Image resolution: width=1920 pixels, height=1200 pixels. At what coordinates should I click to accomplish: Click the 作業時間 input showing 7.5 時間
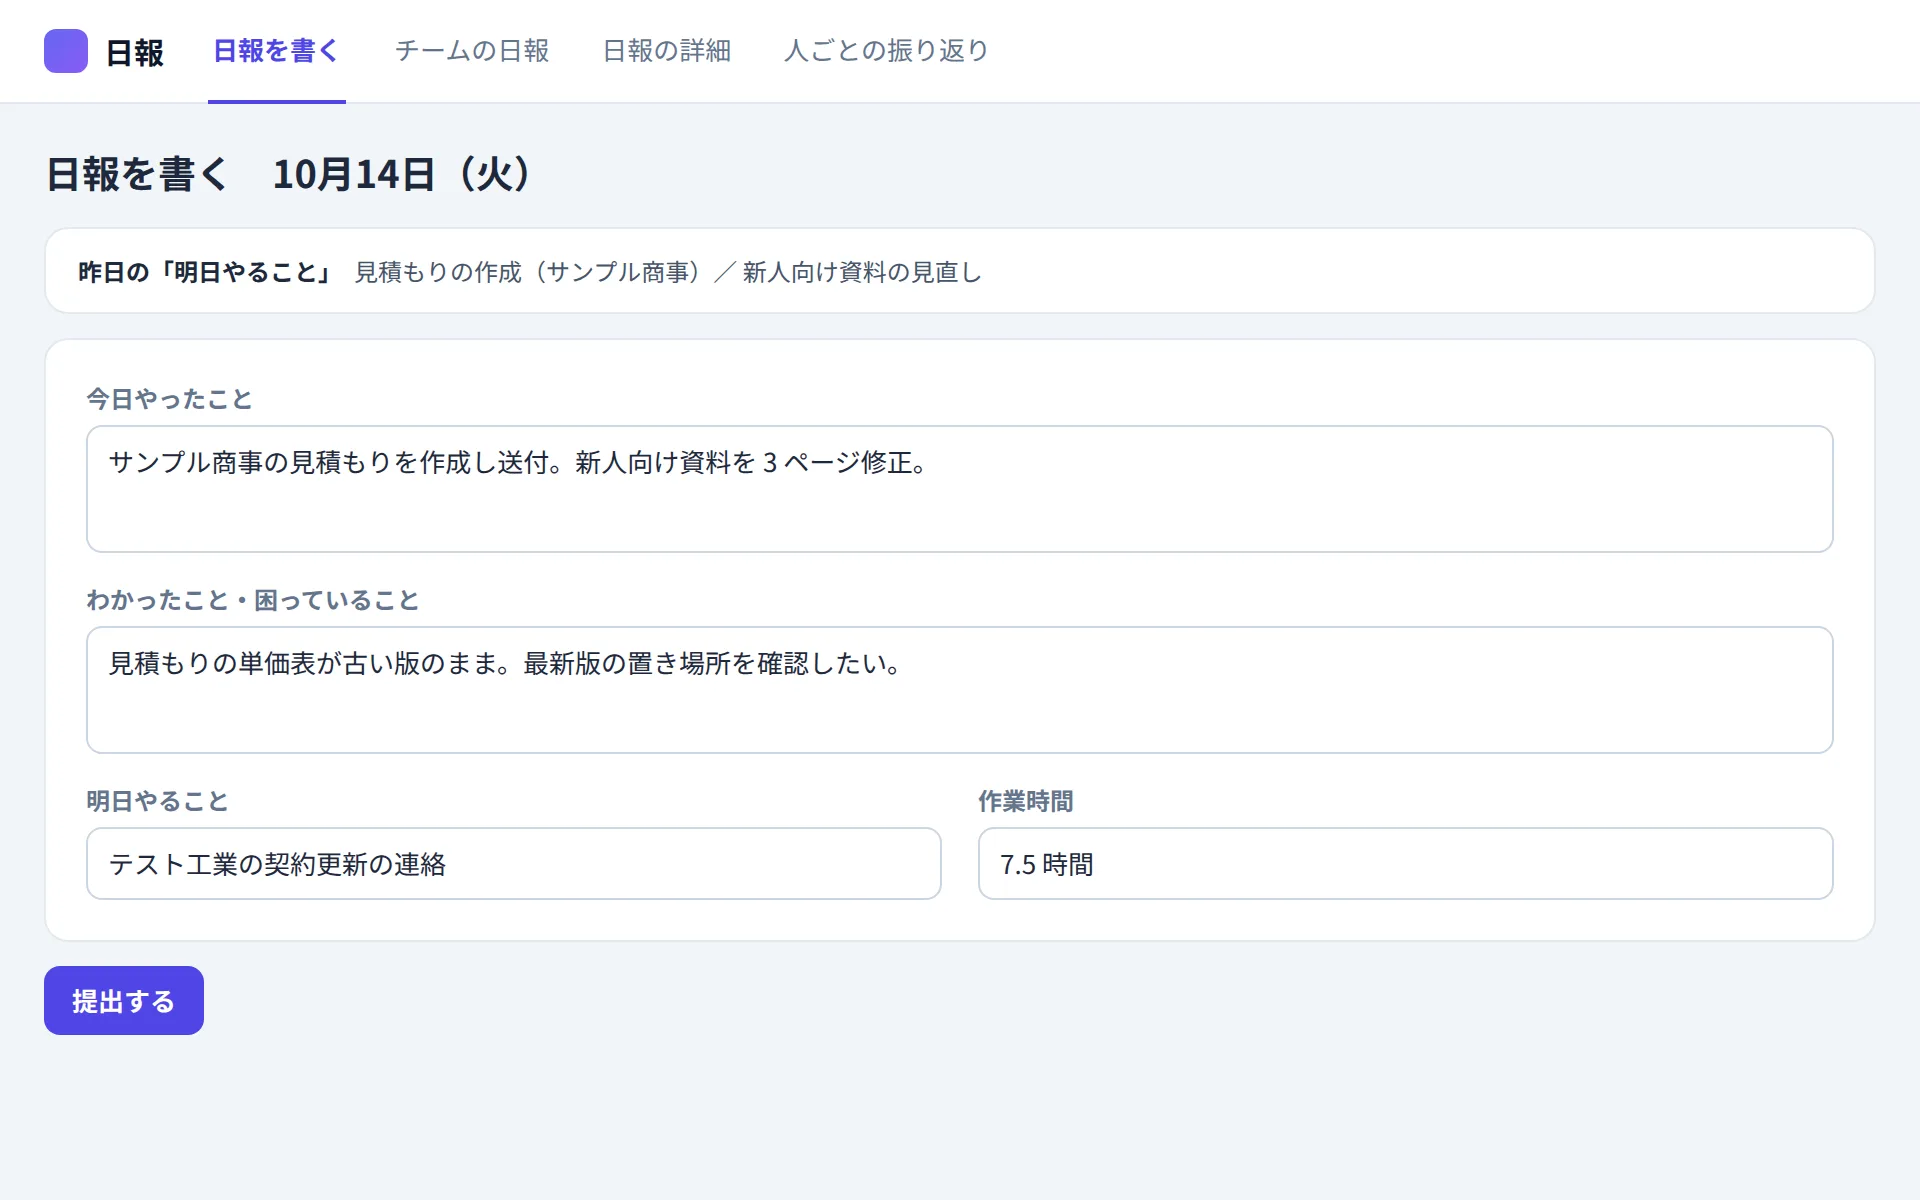coord(1406,864)
